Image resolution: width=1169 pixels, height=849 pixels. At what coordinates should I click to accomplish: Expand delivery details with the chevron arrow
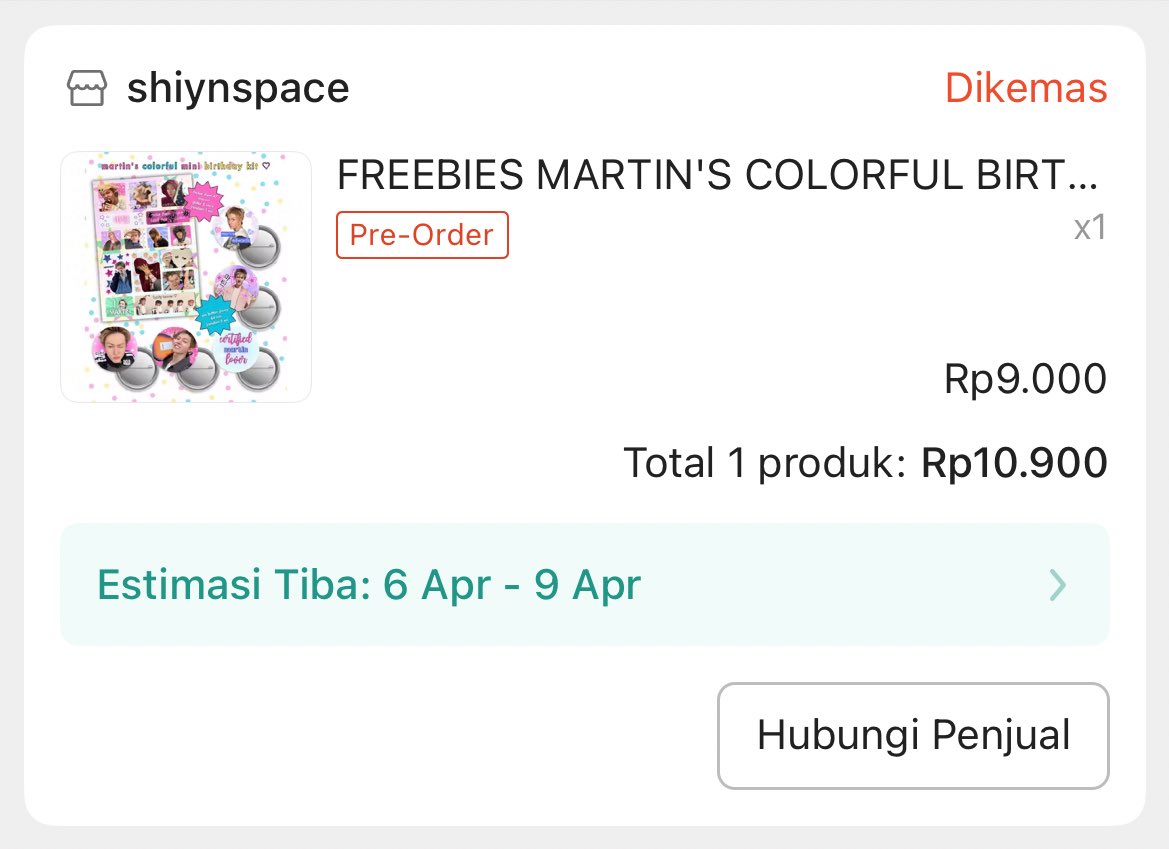(1058, 585)
